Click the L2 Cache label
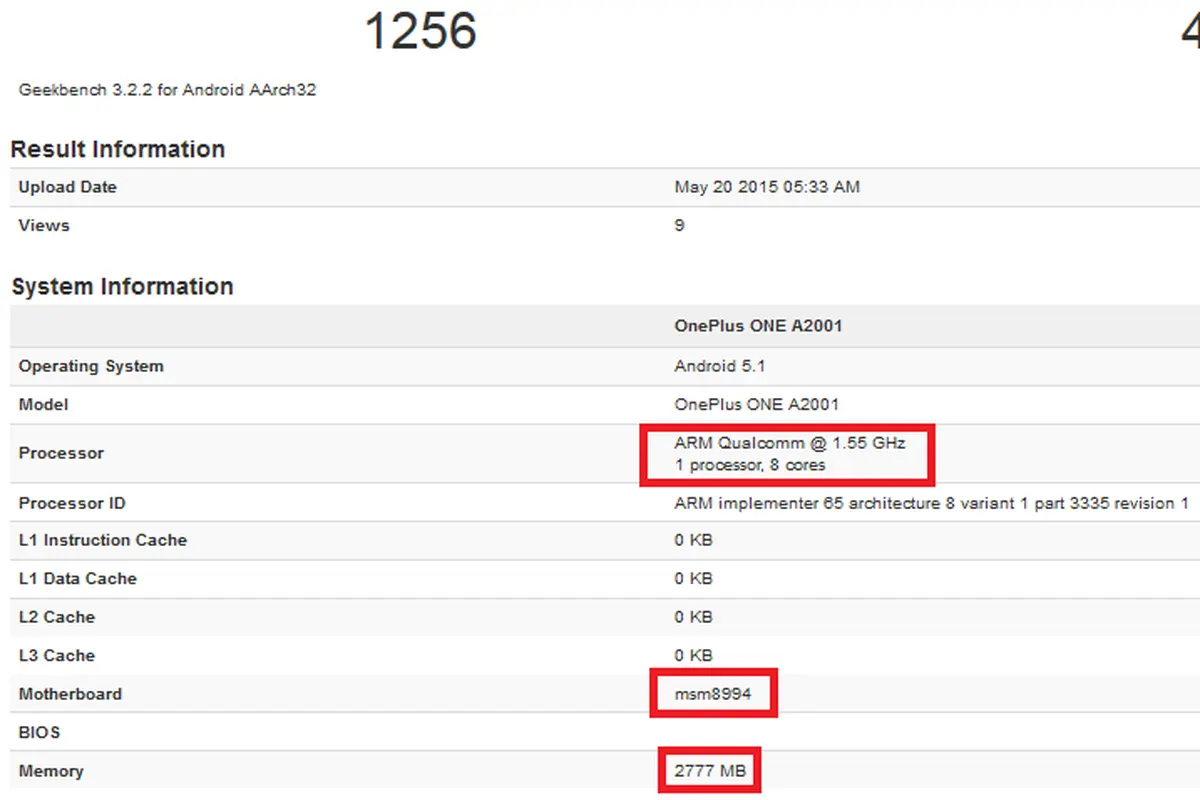Image resolution: width=1200 pixels, height=800 pixels. point(57,617)
